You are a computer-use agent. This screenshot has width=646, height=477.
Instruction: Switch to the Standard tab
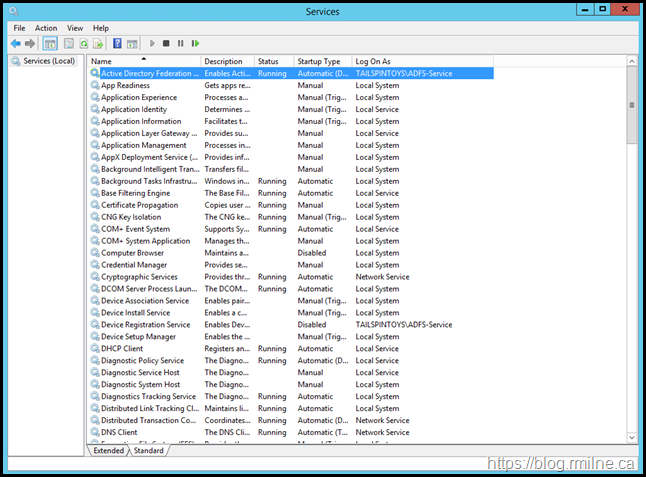point(148,451)
